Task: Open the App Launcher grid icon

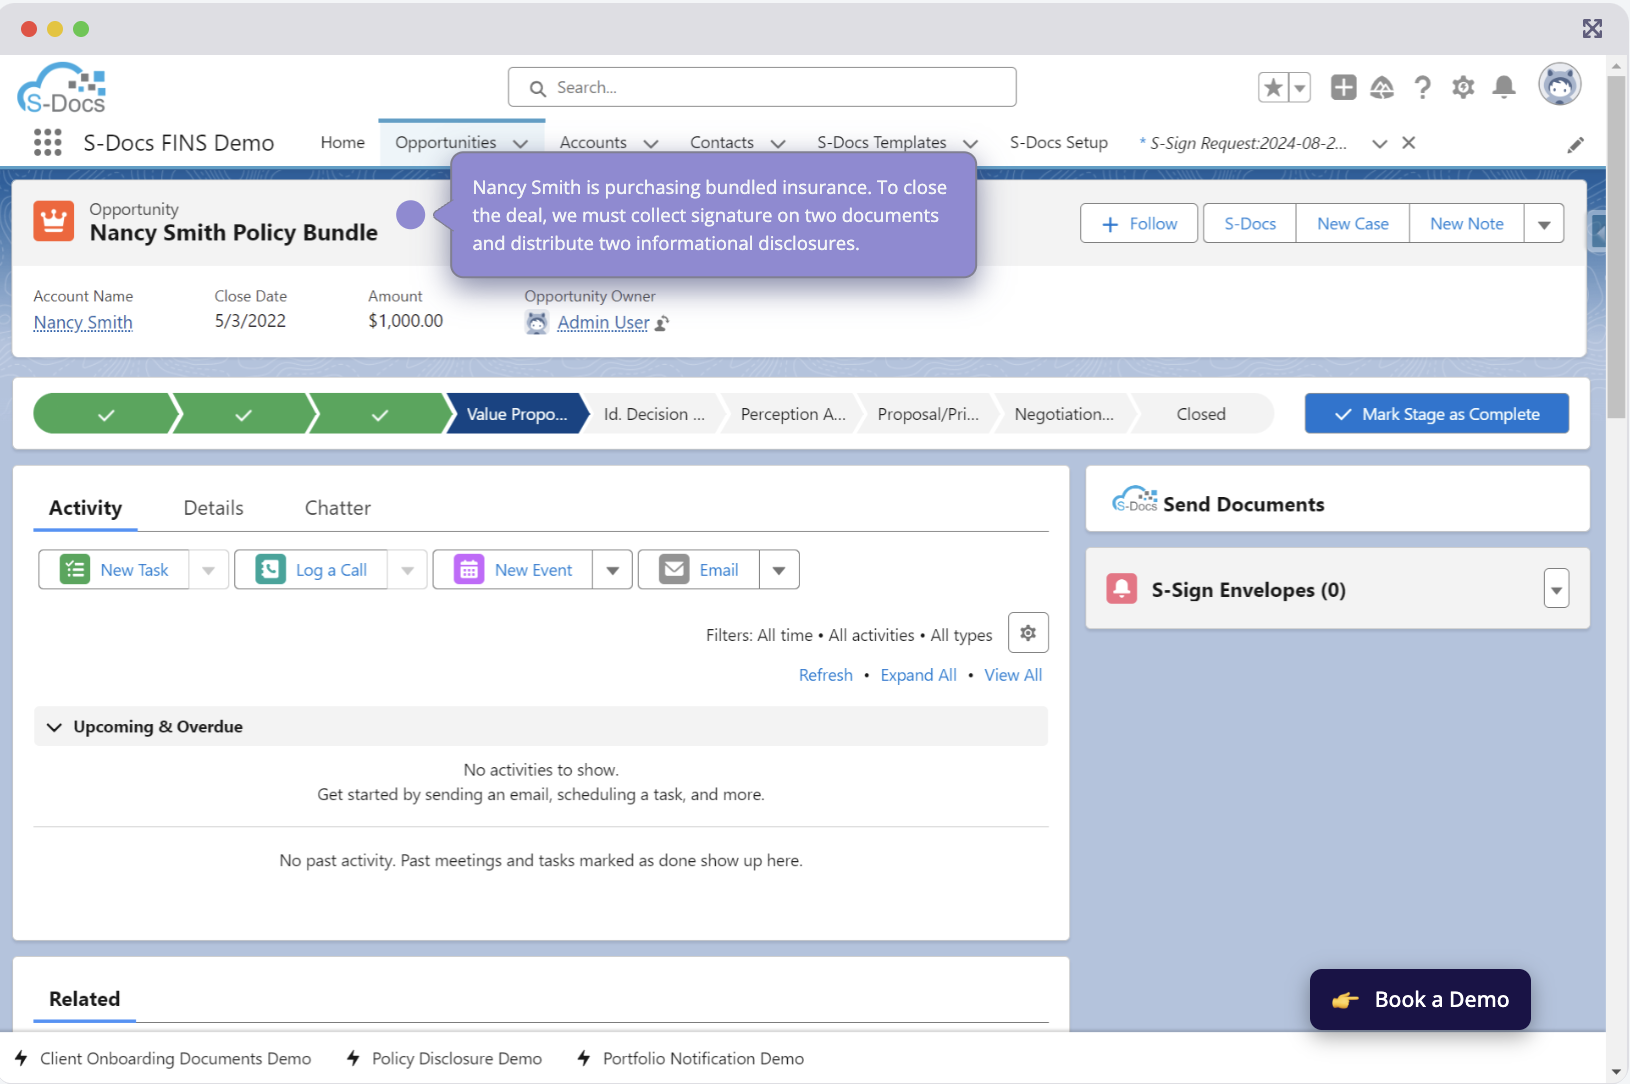Action: pyautogui.click(x=48, y=143)
